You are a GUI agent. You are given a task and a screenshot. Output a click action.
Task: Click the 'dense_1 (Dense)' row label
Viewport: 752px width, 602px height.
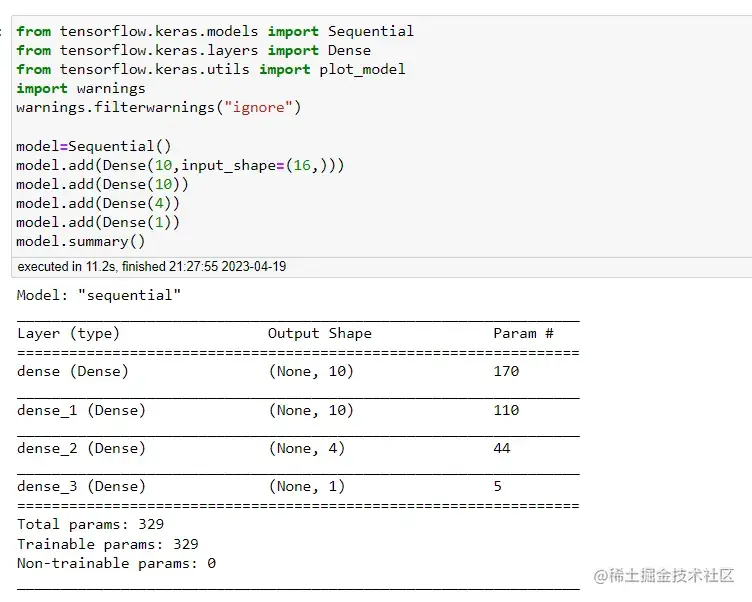point(81,411)
